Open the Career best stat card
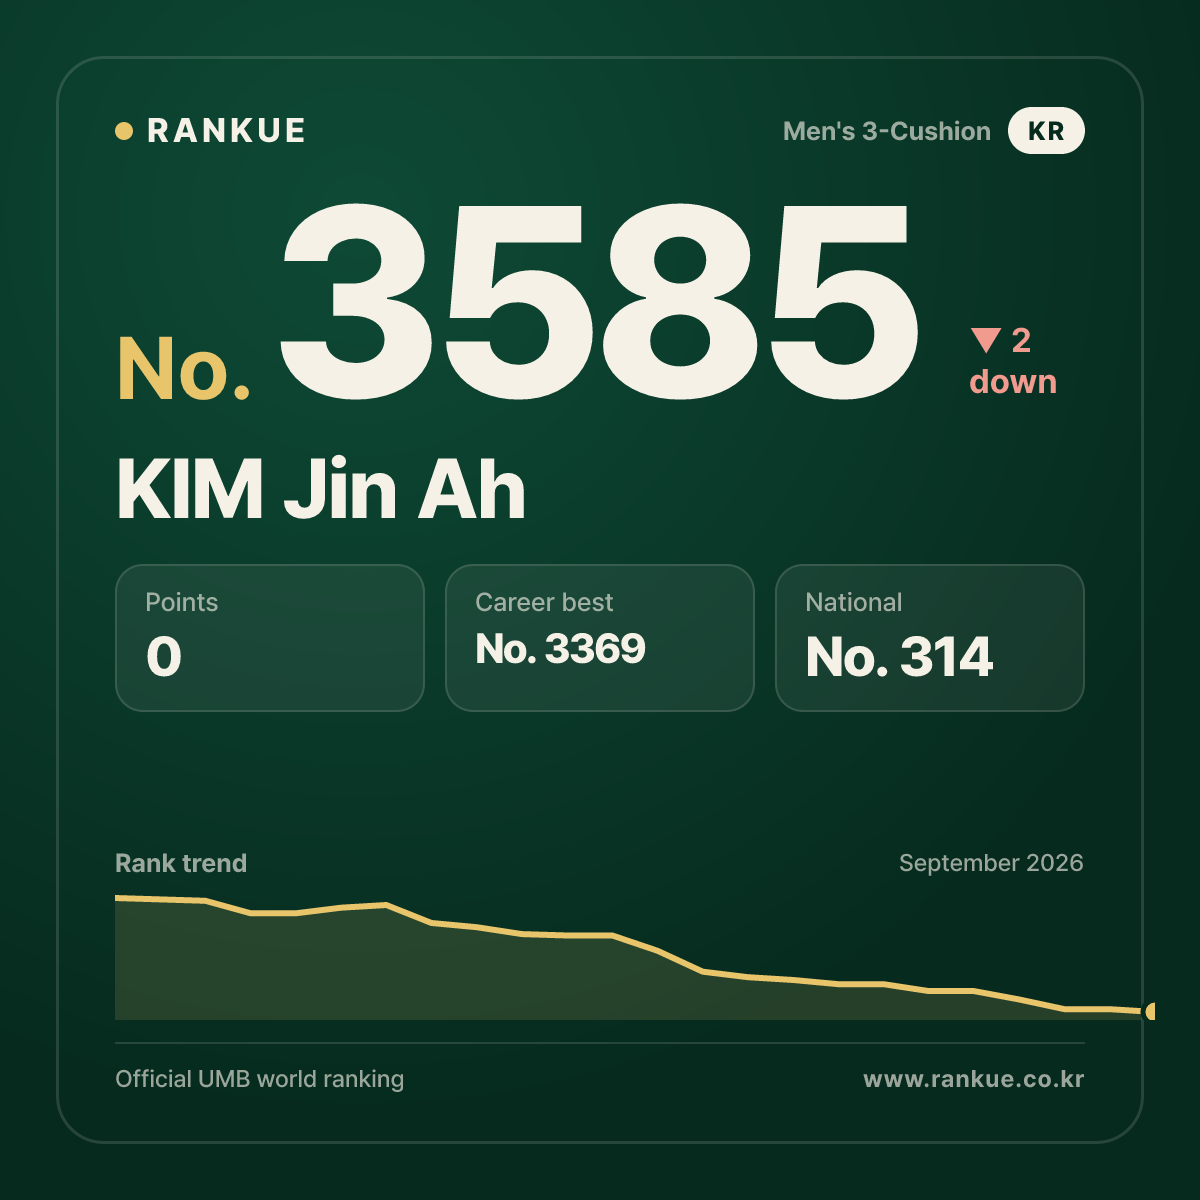Viewport: 1200px width, 1200px height. coord(600,638)
